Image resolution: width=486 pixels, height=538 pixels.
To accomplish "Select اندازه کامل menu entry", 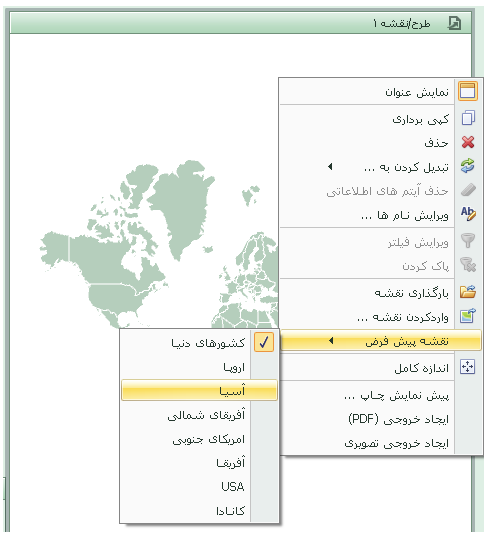I will [x=380, y=368].
